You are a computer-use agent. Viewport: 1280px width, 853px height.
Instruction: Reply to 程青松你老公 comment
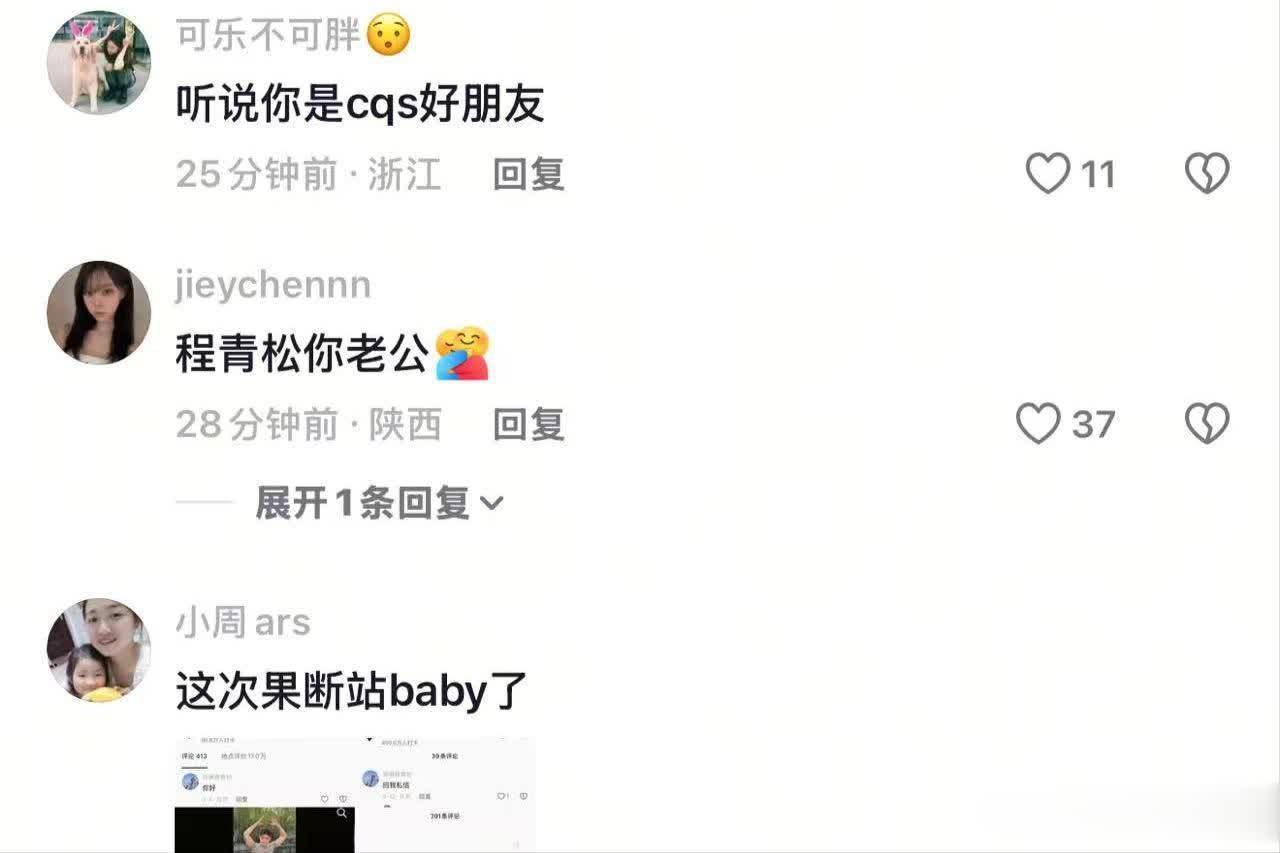click(x=529, y=425)
